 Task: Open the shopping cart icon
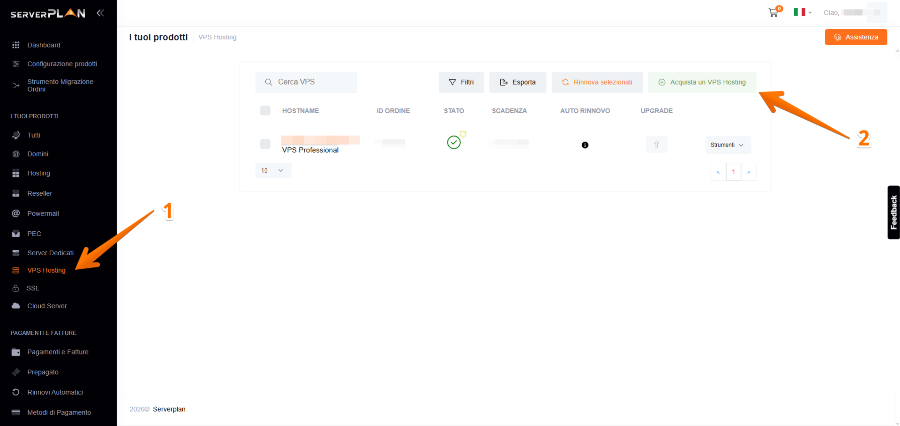point(773,13)
